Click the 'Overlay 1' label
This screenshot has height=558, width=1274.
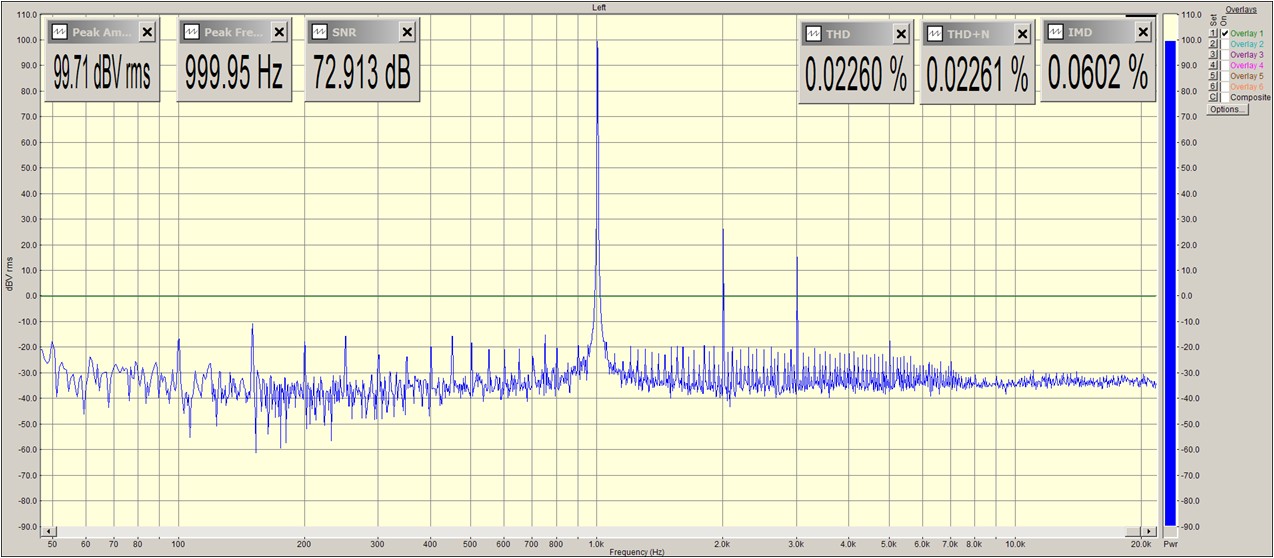tap(1246, 33)
